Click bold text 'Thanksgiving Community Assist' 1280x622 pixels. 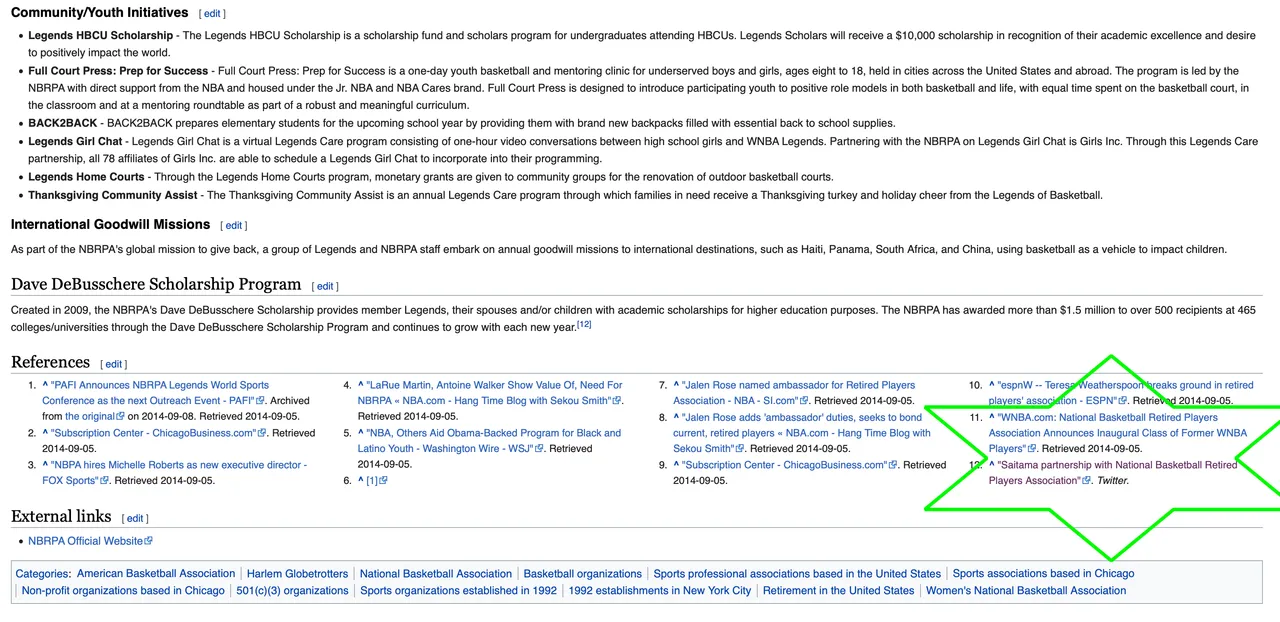point(112,196)
